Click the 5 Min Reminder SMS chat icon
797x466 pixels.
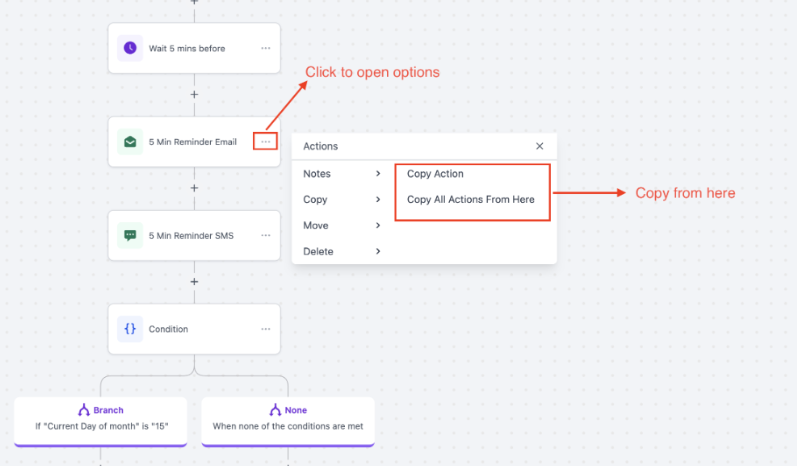130,236
